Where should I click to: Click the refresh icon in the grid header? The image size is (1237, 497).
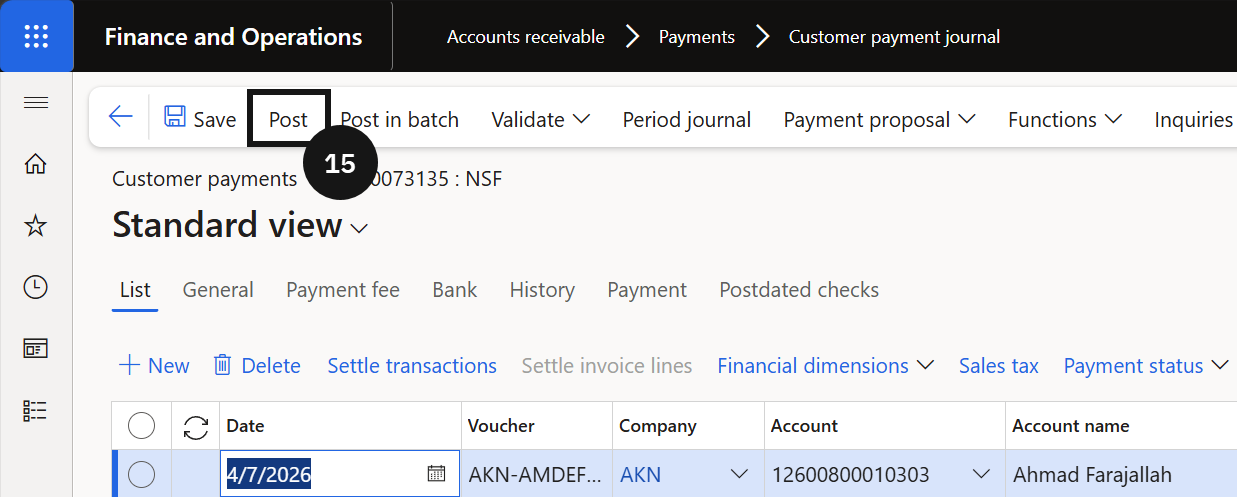[x=196, y=427]
